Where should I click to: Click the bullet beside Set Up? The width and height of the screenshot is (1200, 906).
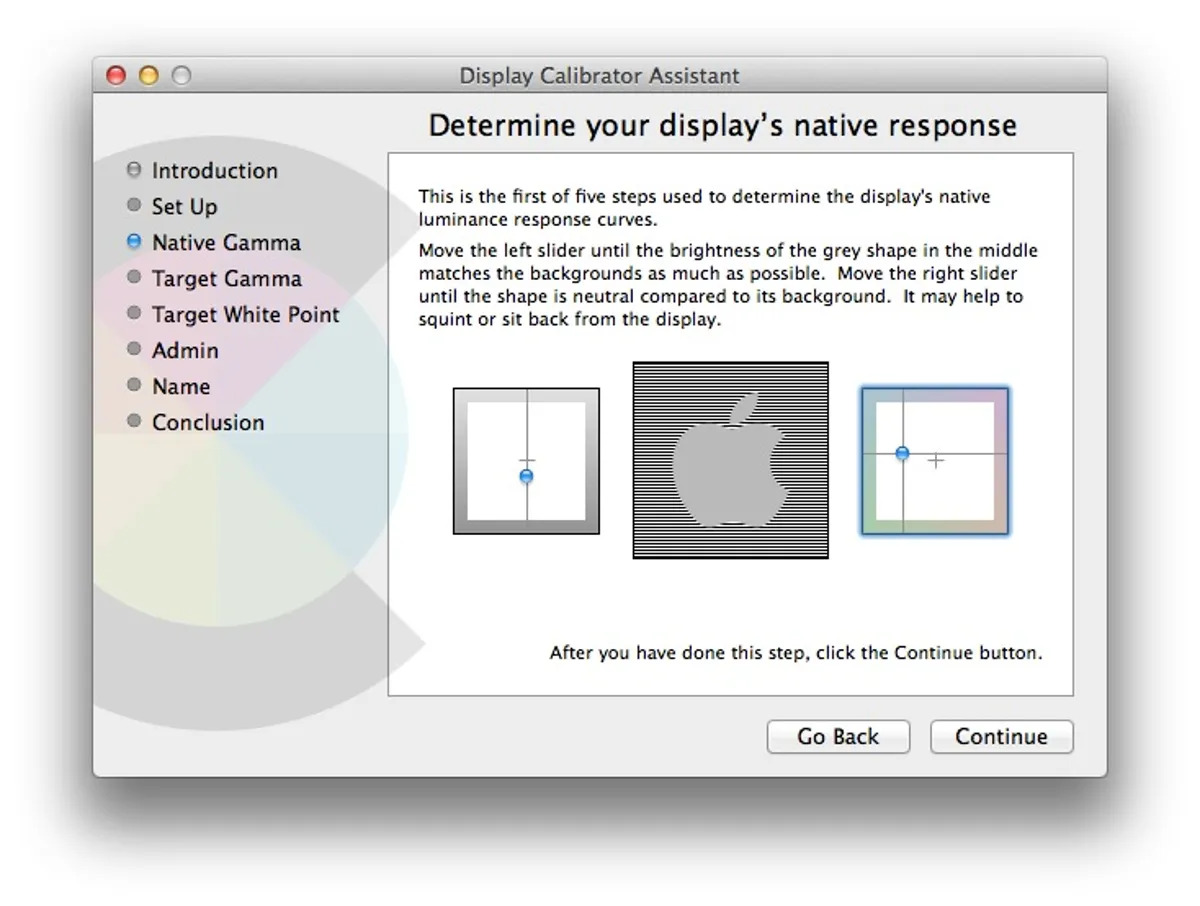point(134,206)
